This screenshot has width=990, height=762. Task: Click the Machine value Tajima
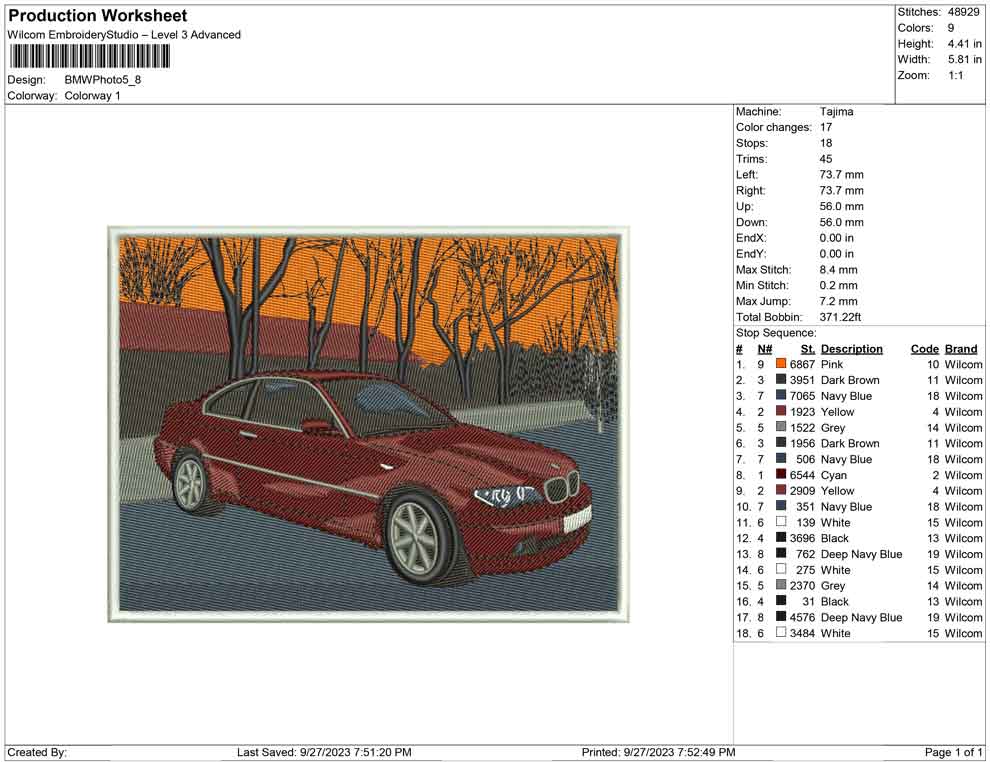click(x=837, y=112)
